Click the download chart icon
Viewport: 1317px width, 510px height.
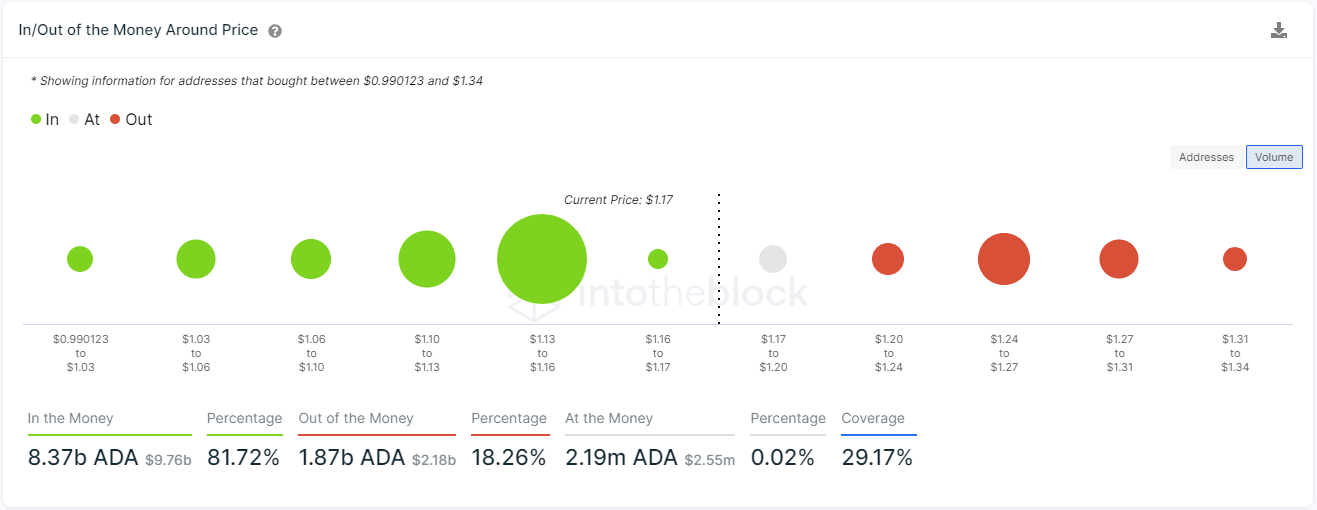click(x=1278, y=30)
